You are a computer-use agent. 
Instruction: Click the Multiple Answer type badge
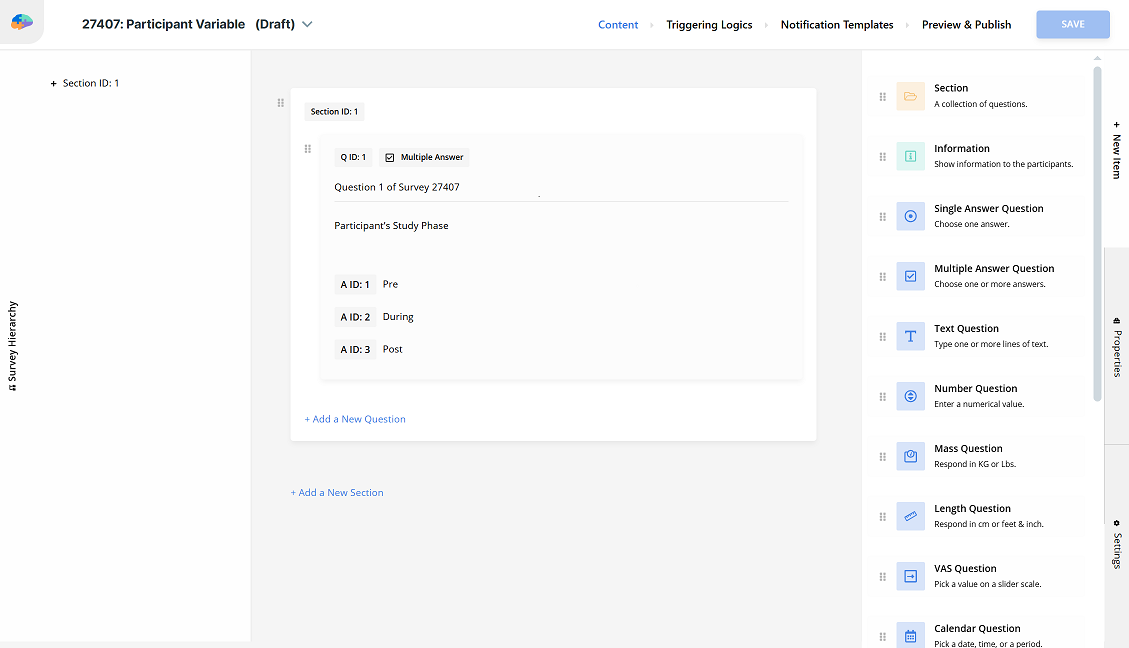pos(424,157)
